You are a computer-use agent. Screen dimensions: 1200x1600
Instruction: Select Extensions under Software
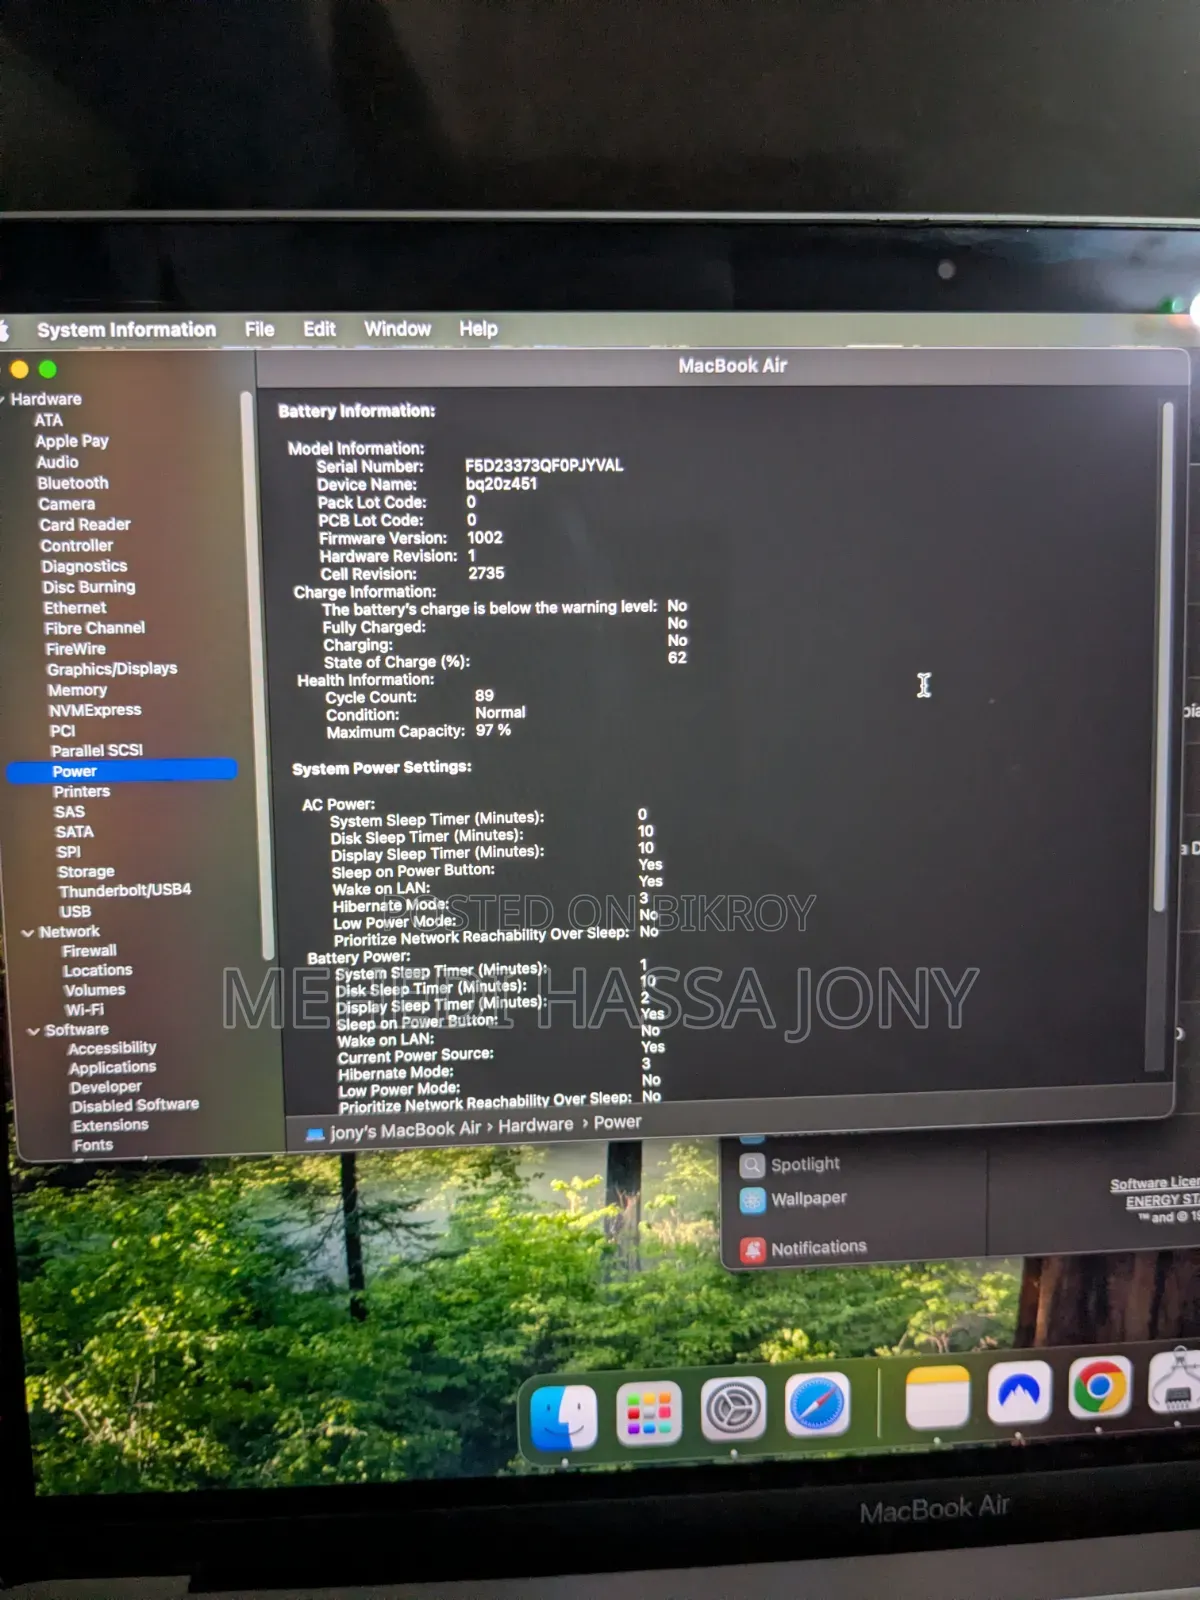click(x=110, y=1126)
